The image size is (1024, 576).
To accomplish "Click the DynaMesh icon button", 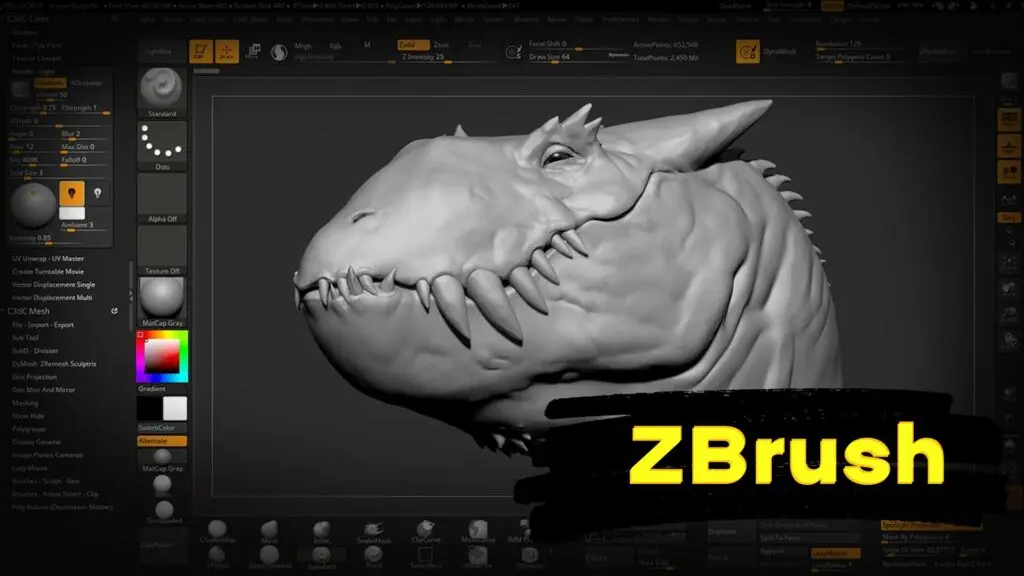I will click(748, 52).
